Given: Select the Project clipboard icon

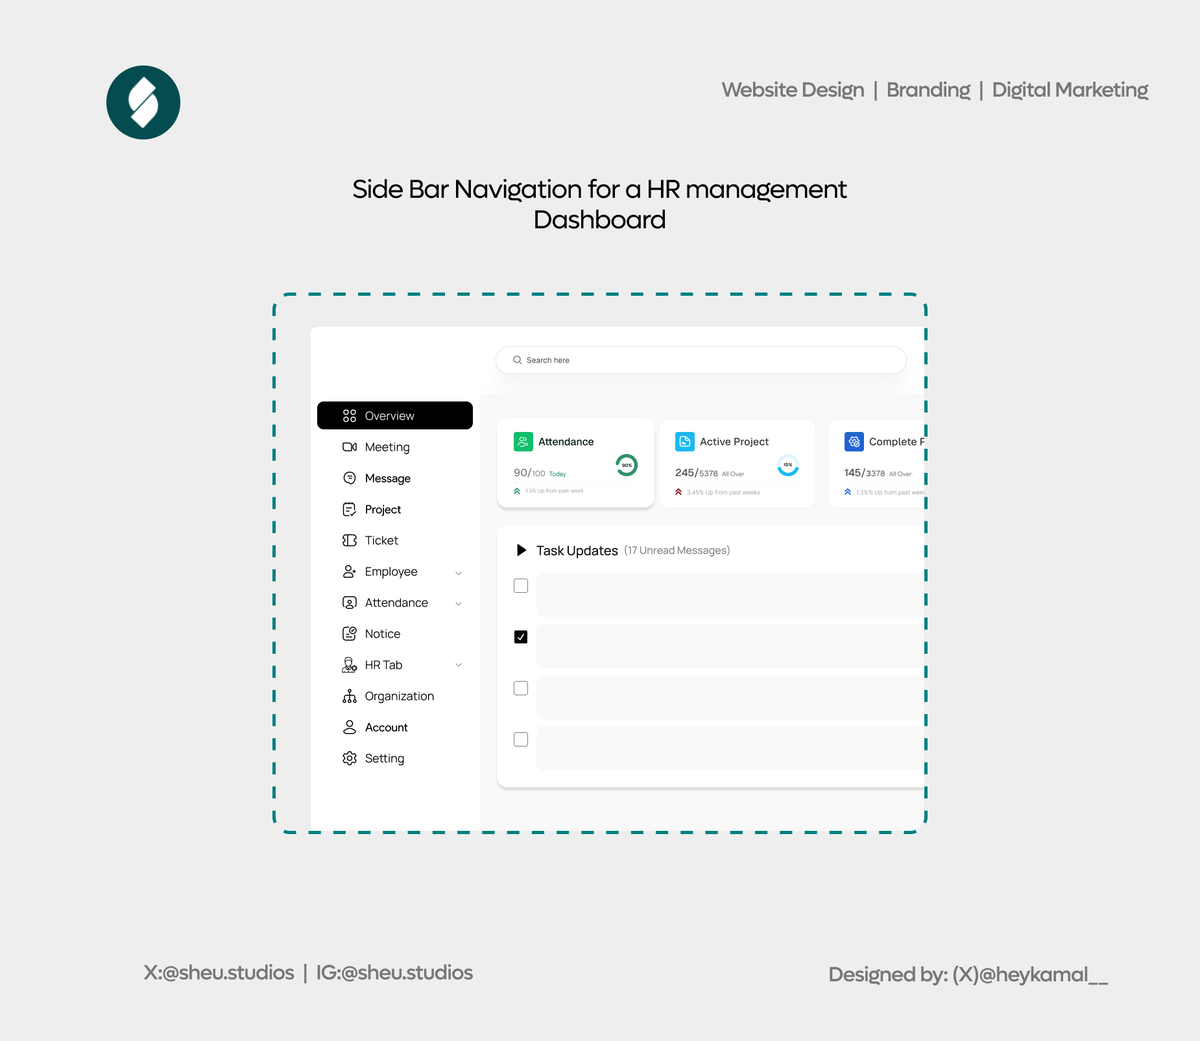Looking at the screenshot, I should 349,509.
